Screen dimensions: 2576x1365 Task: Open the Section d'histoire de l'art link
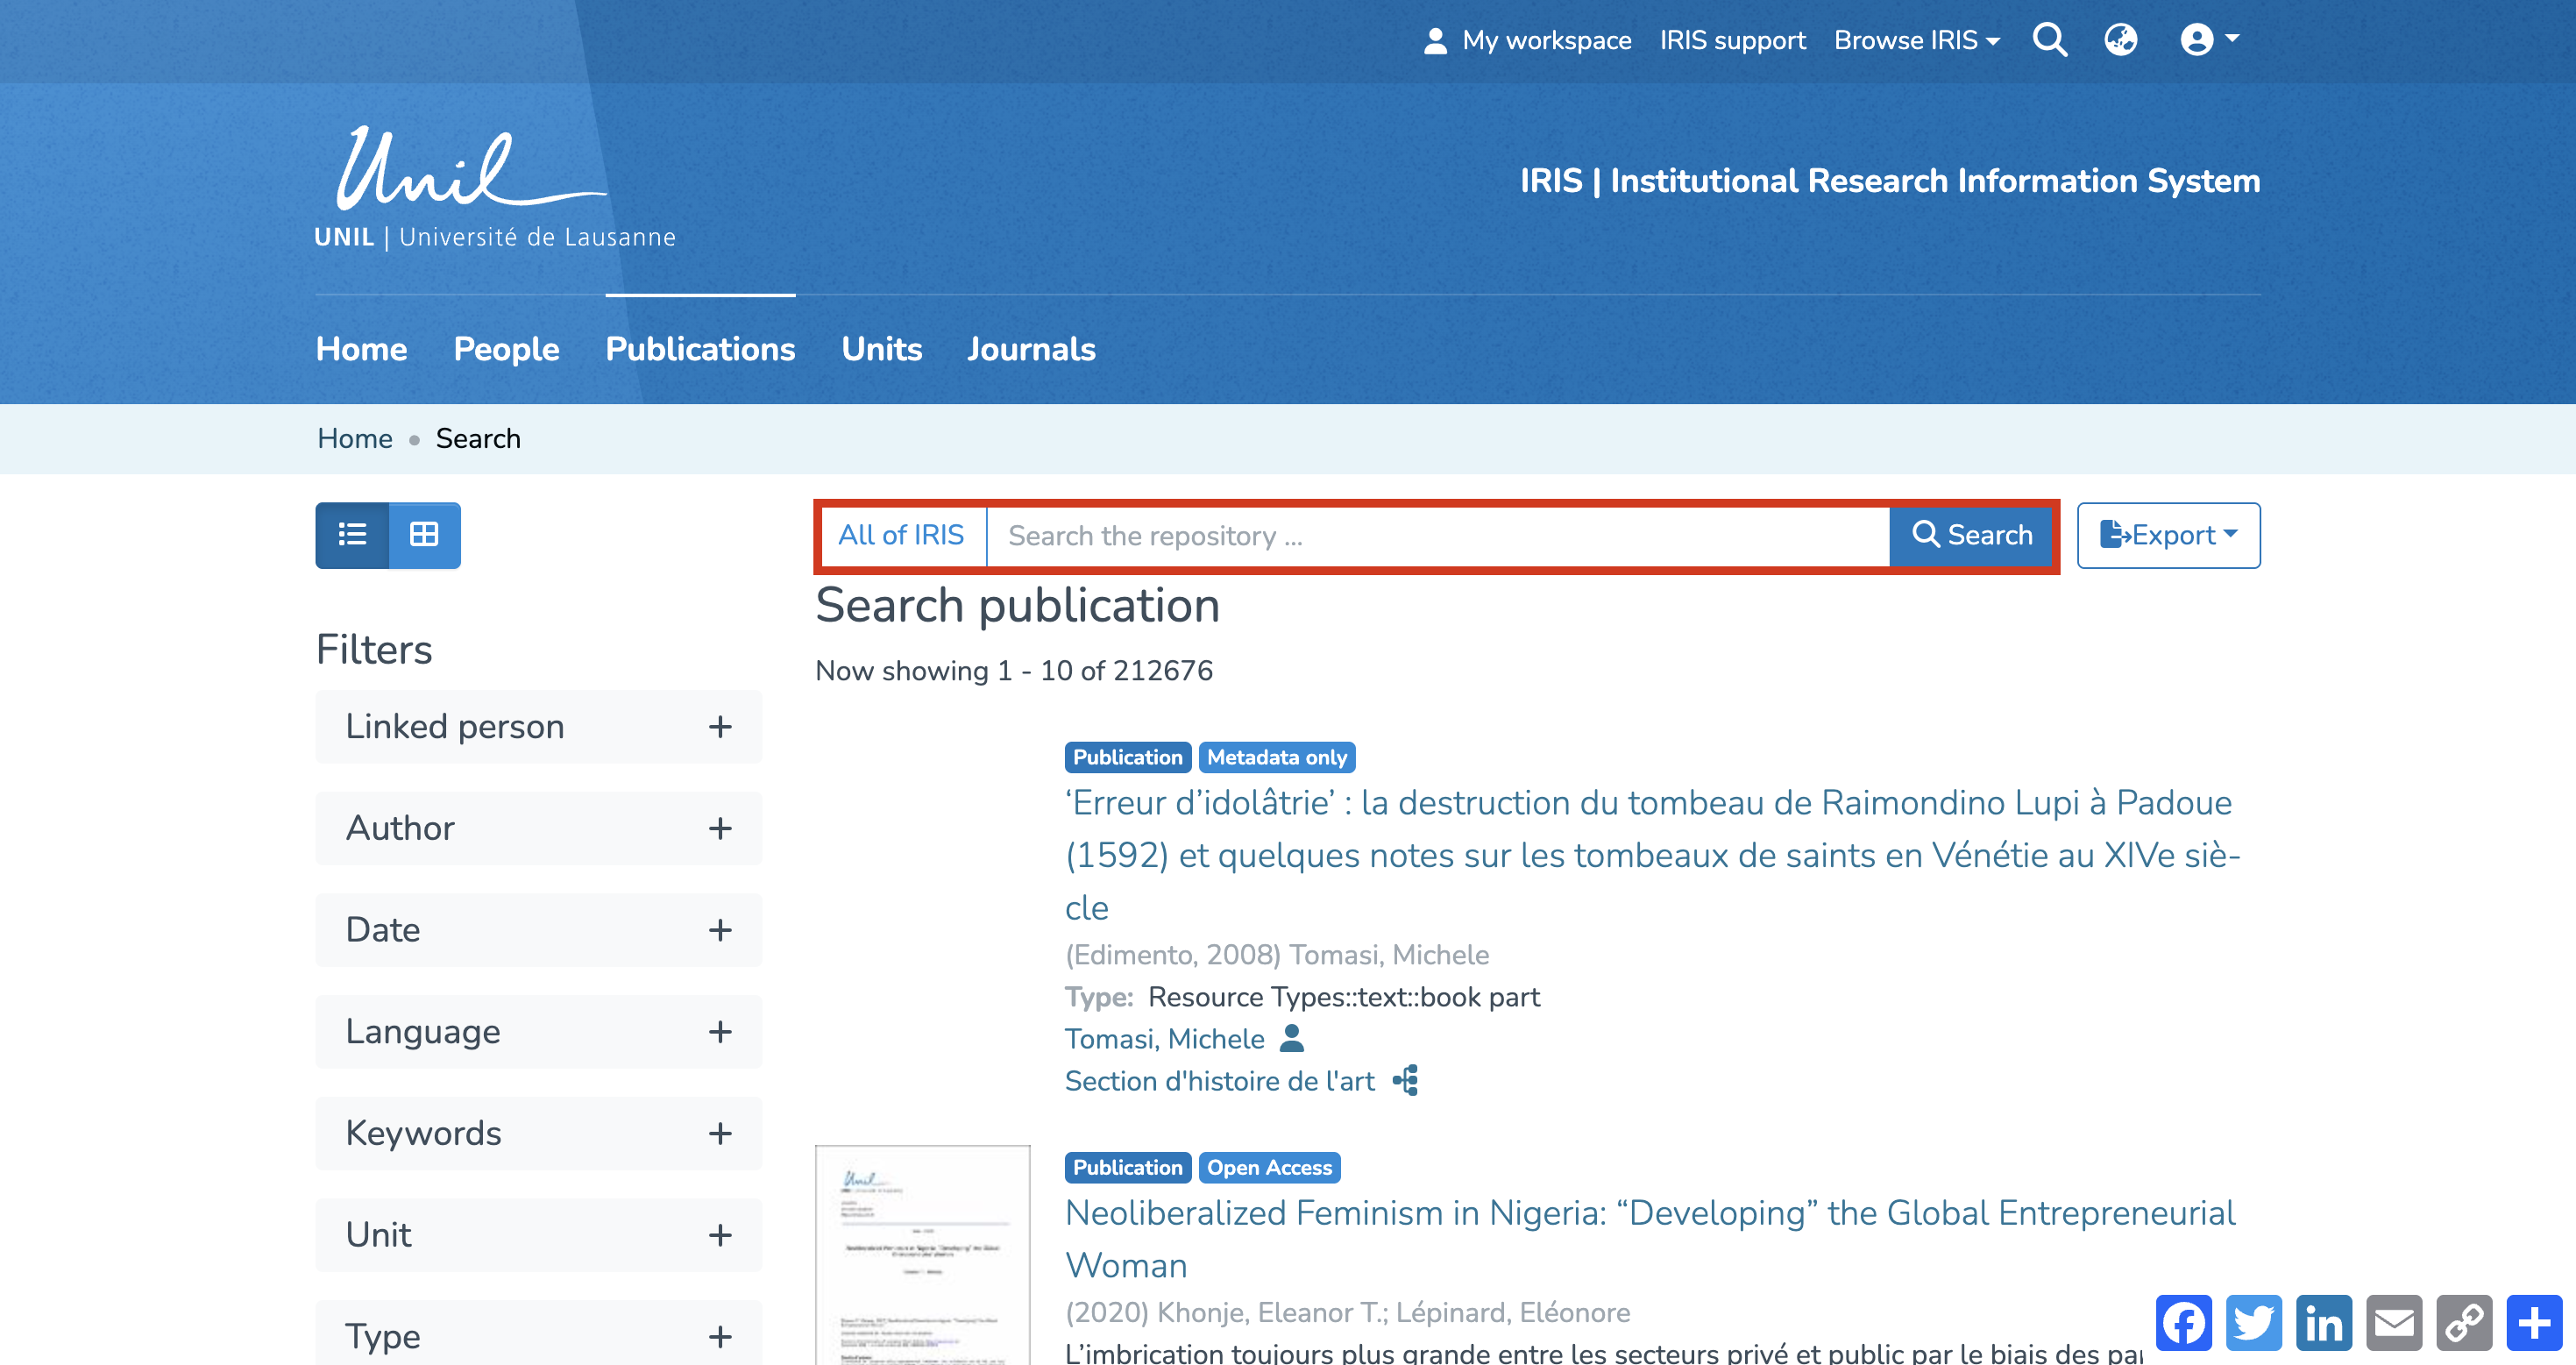pyautogui.click(x=1219, y=1081)
